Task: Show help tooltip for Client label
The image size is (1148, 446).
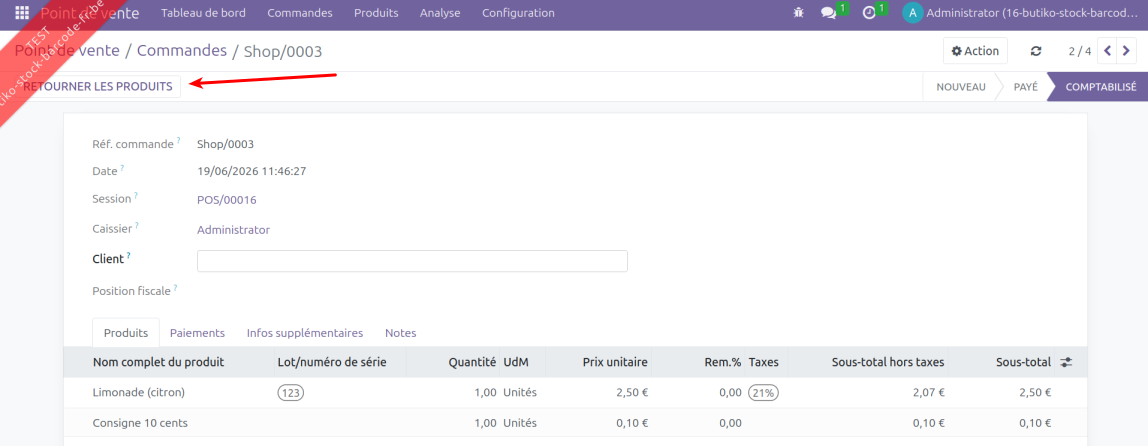Action: (x=129, y=255)
